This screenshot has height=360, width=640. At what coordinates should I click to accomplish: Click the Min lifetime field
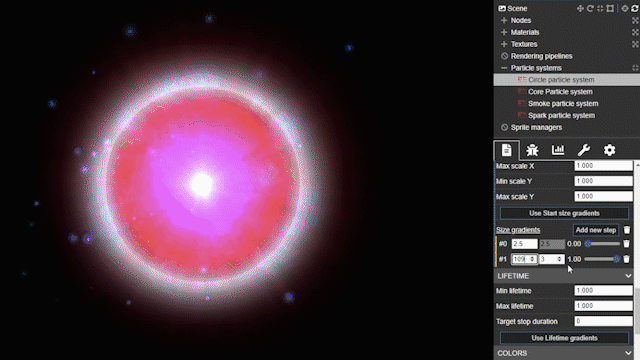click(604, 291)
